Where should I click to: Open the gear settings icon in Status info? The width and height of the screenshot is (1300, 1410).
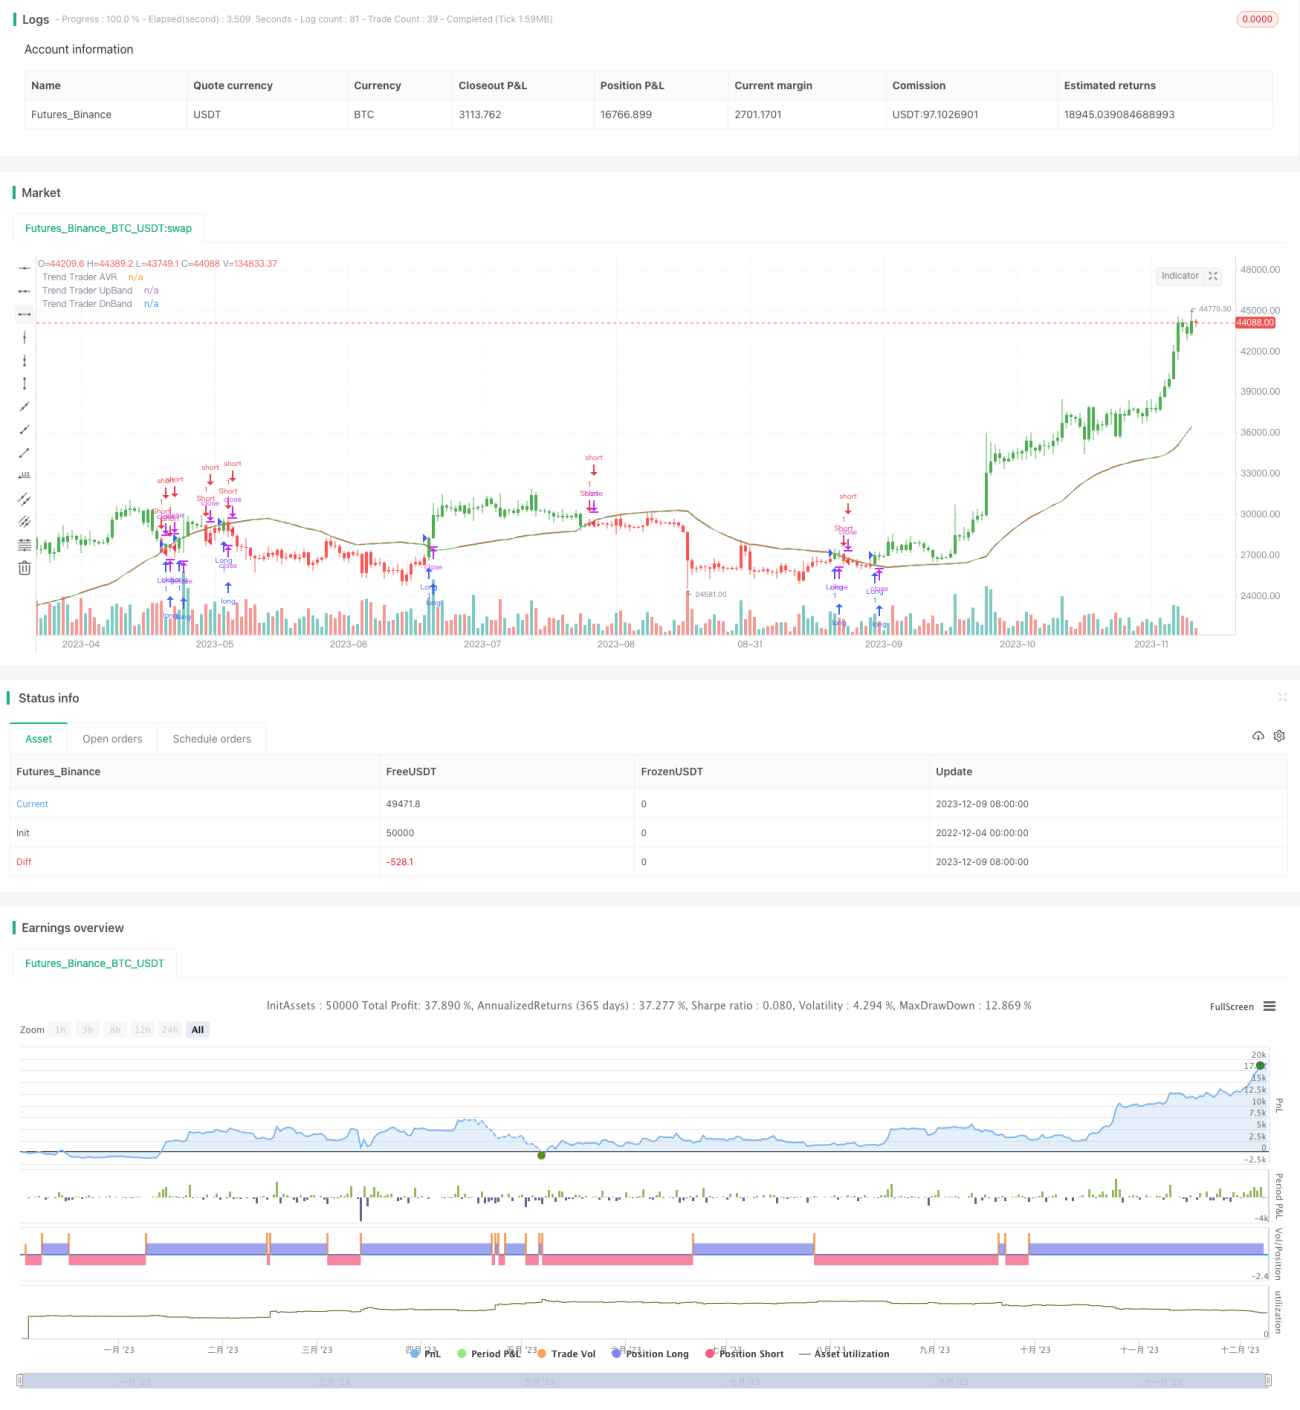[x=1279, y=736]
